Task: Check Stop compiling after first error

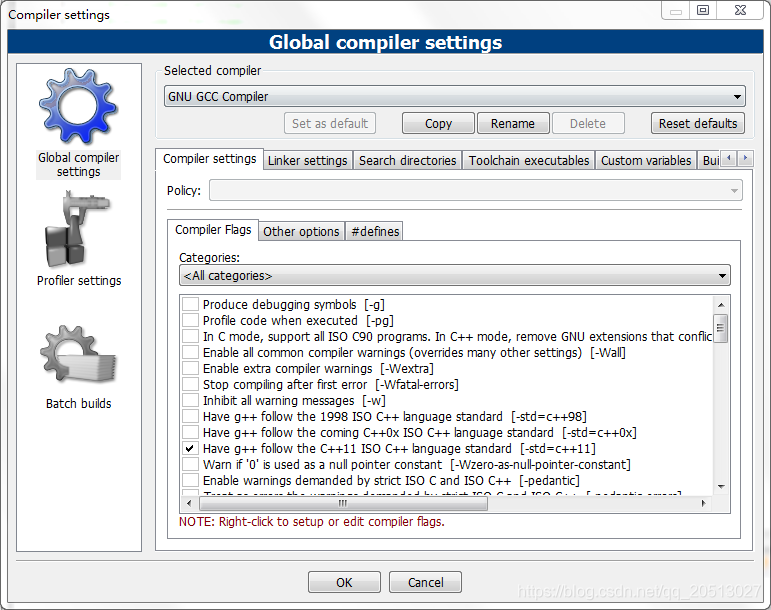Action: 190,384
